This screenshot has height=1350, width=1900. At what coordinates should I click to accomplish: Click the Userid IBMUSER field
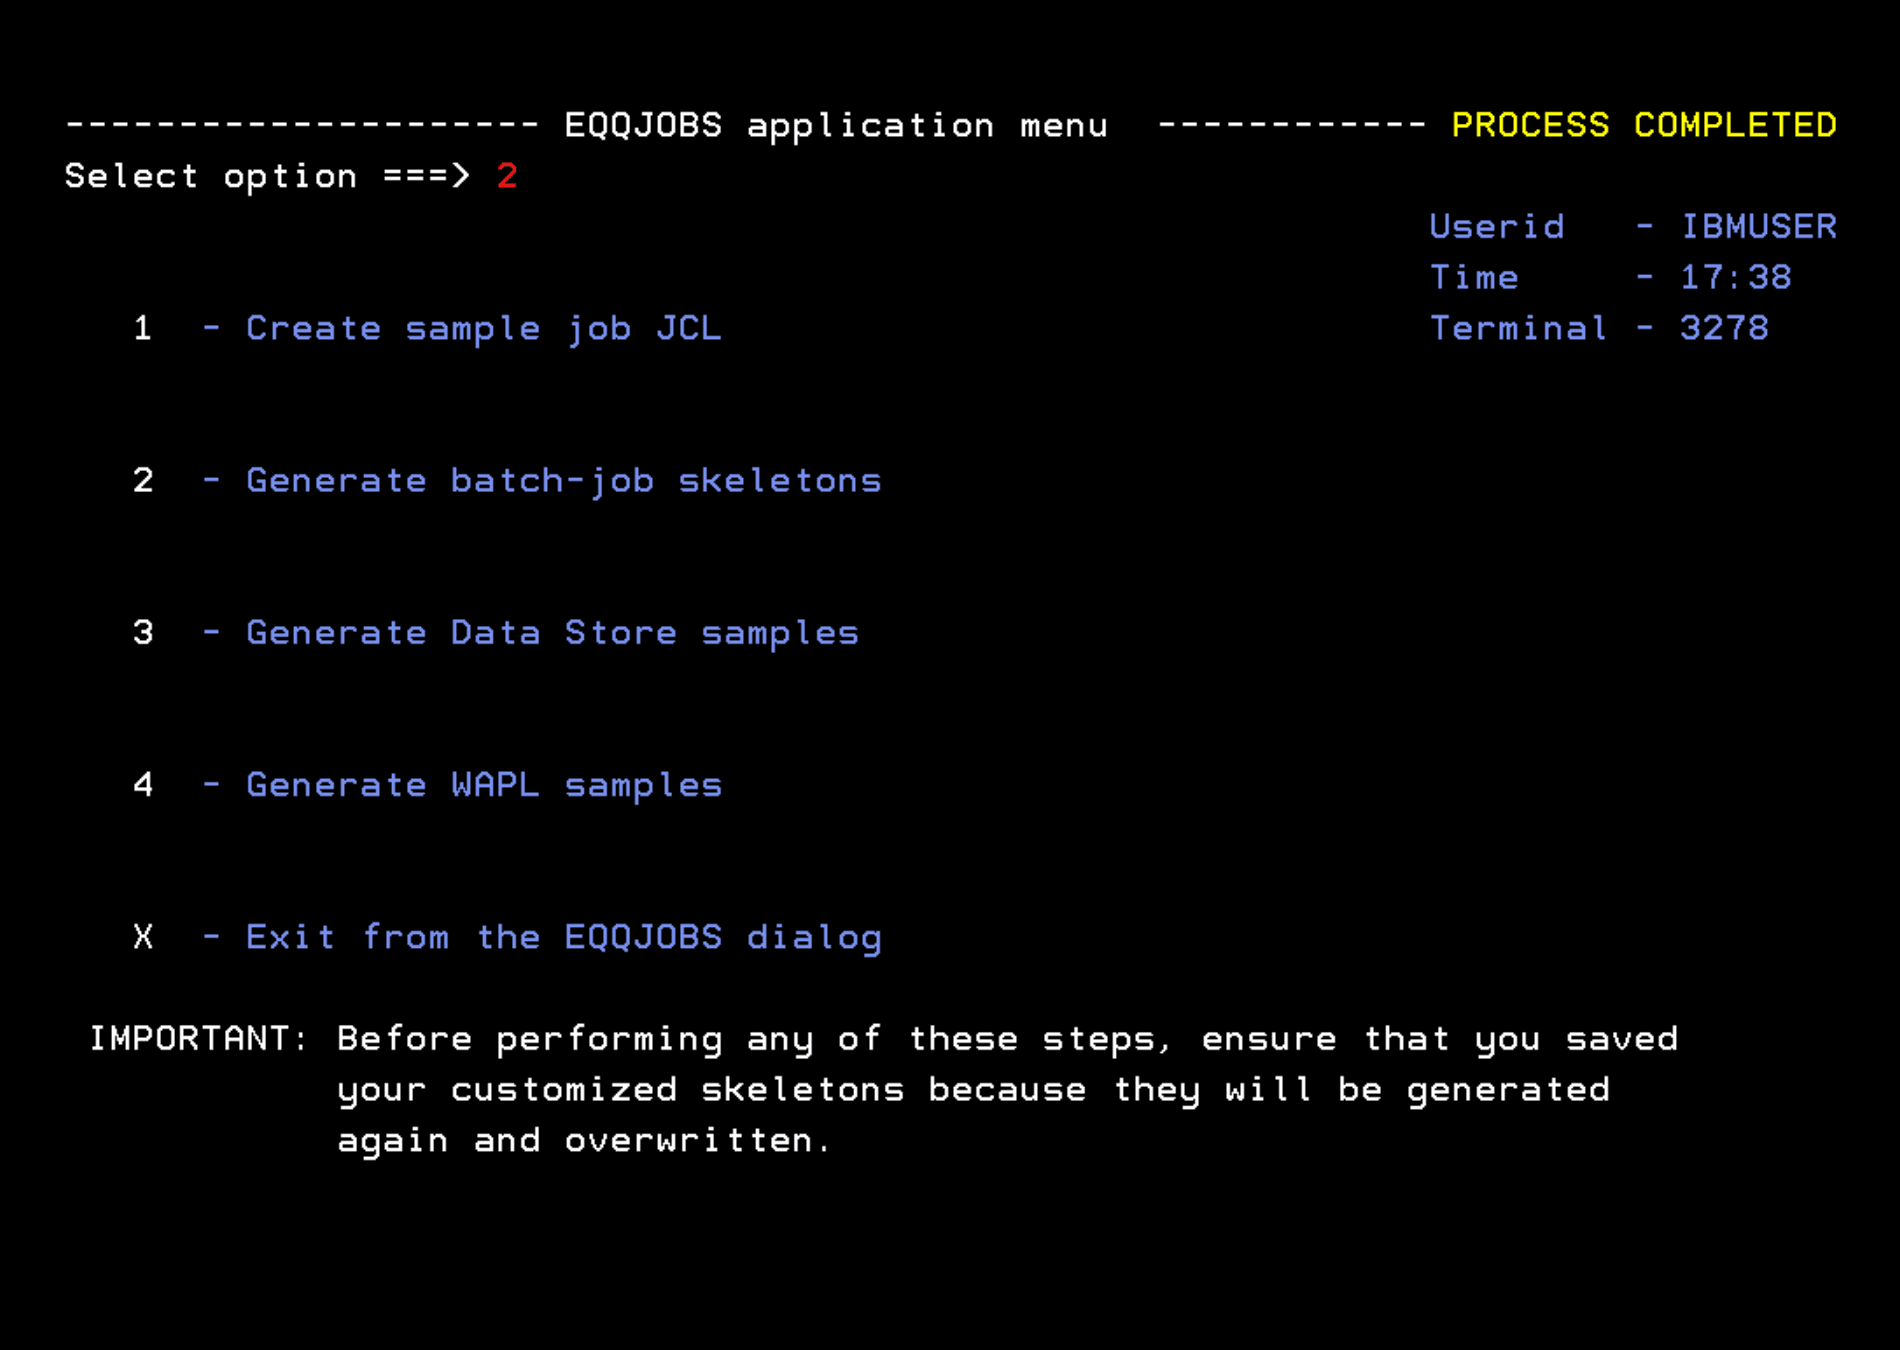[x=1633, y=226]
